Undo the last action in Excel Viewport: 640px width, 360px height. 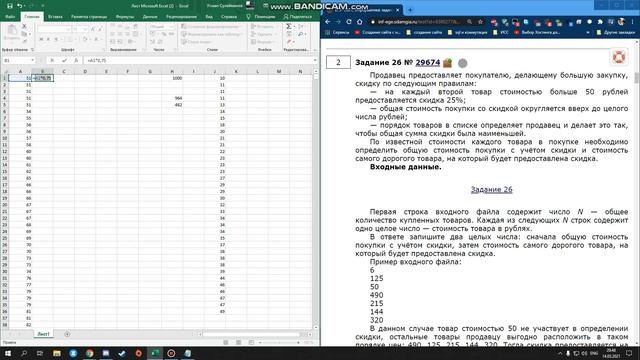click(19, 6)
